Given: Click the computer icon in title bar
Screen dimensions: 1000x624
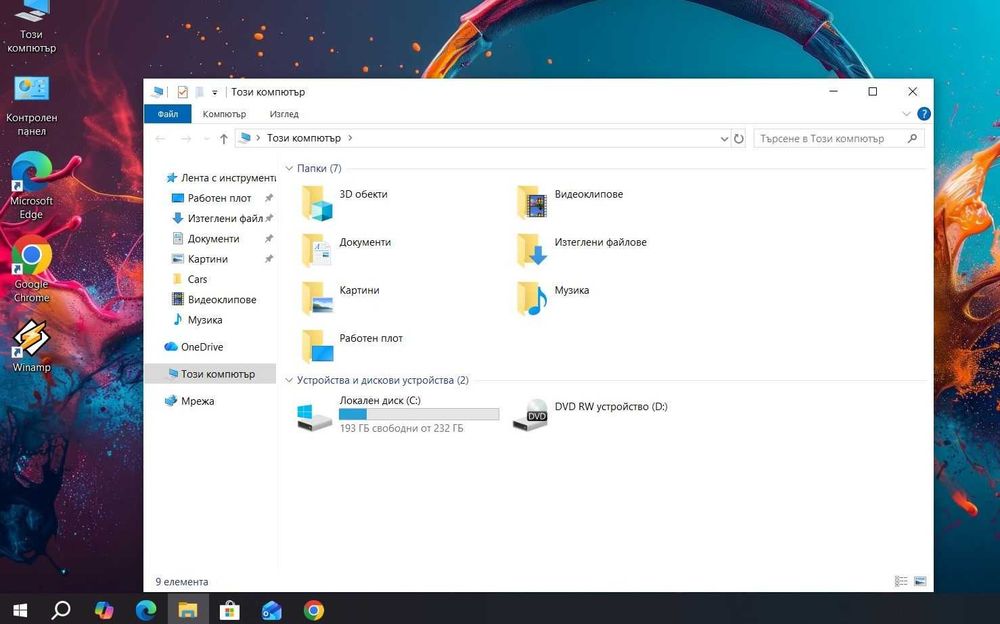Looking at the screenshot, I should pos(157,92).
